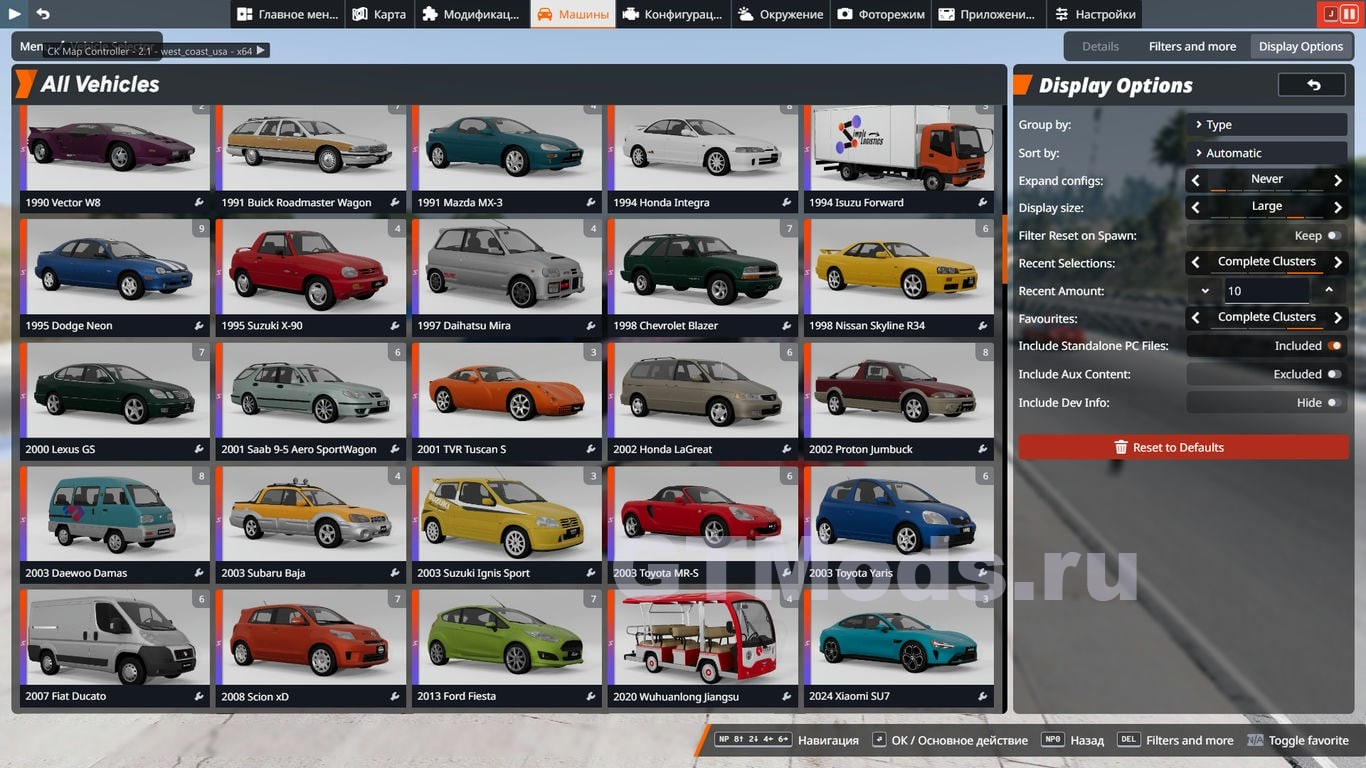Click the back arrow button in Display Options
The height and width of the screenshot is (768, 1366).
pyautogui.click(x=1312, y=86)
